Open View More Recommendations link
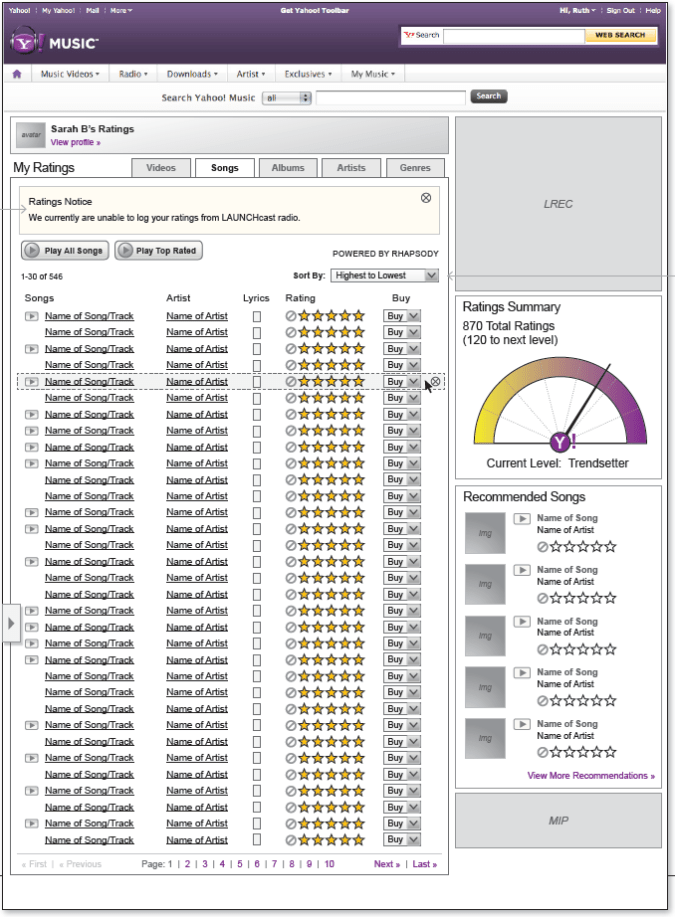The height and width of the screenshot is (917, 675). pos(590,775)
